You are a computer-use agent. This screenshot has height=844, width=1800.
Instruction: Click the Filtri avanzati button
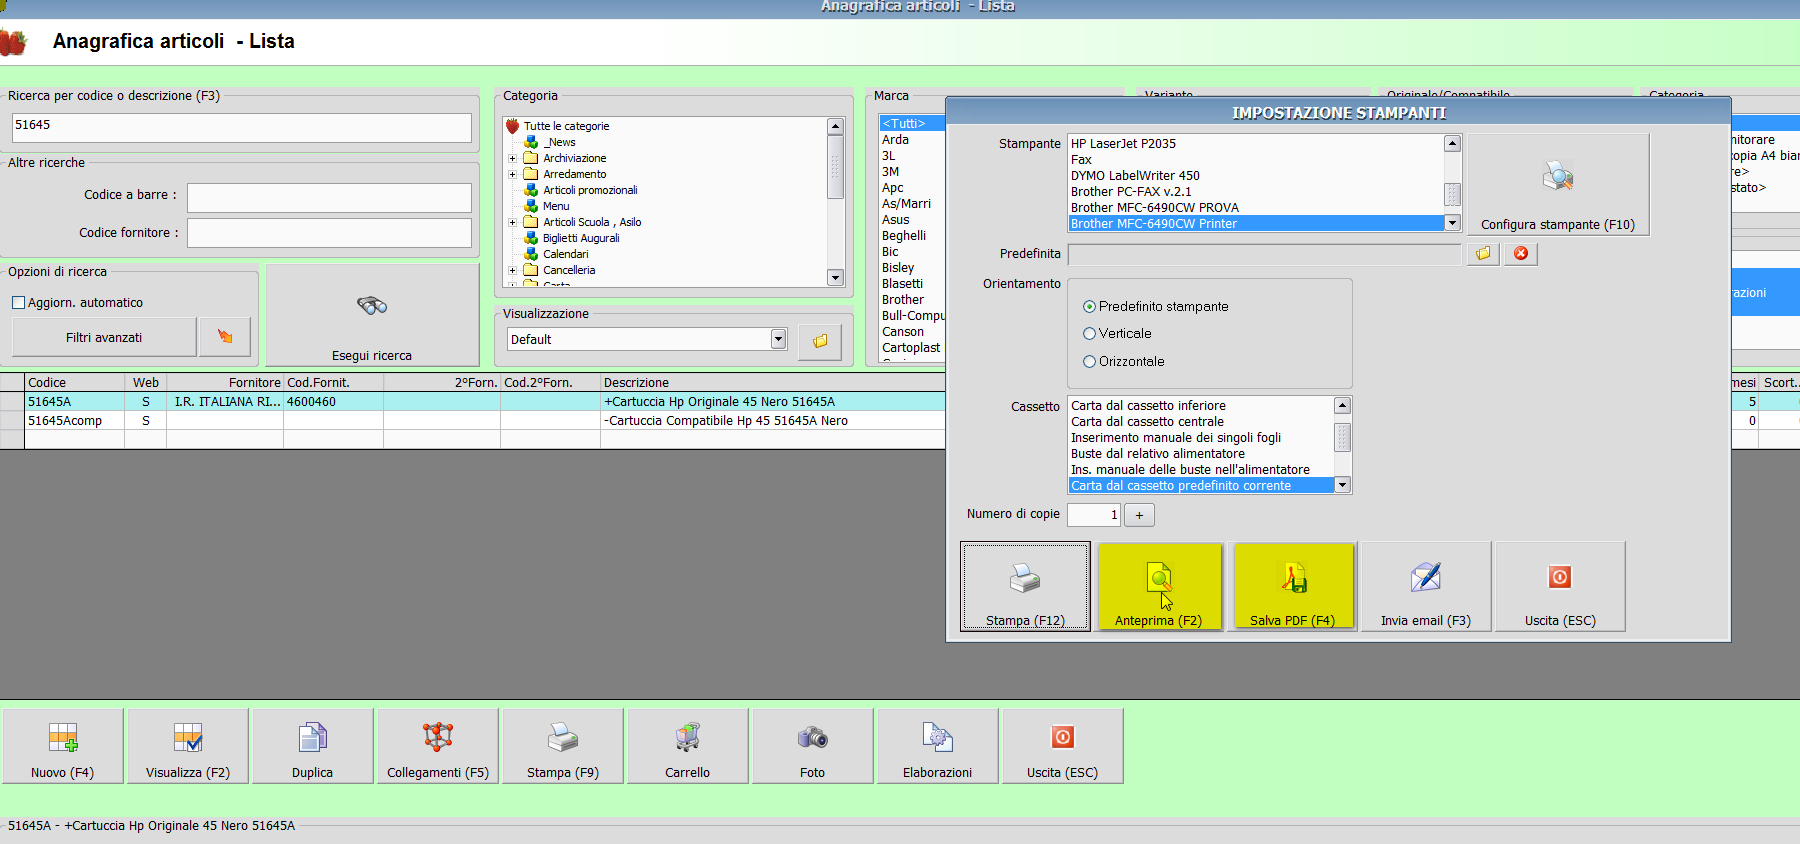pyautogui.click(x=104, y=338)
